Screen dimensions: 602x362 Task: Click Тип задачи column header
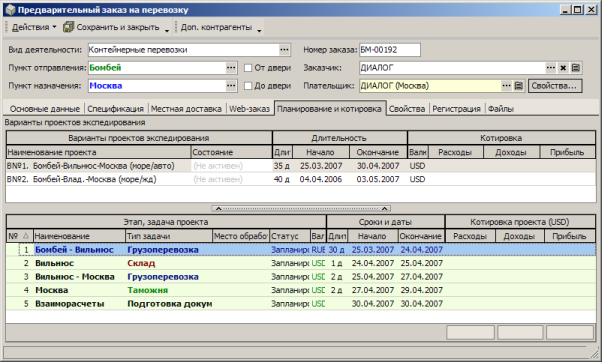click(x=169, y=236)
